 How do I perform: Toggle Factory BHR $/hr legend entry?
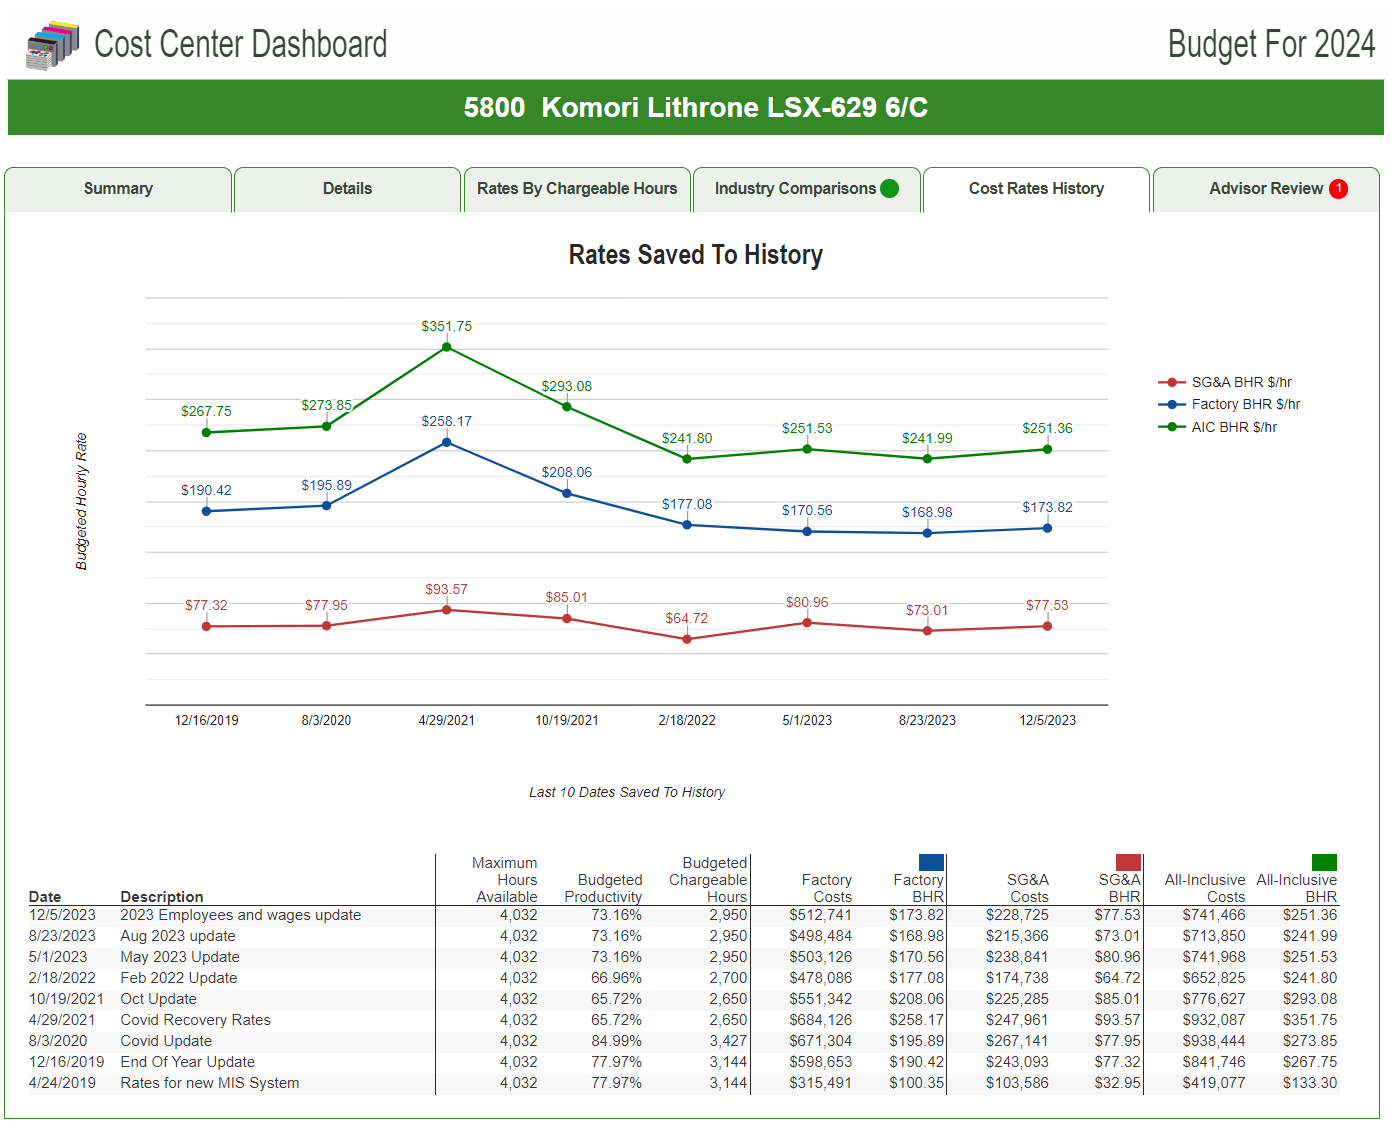(1229, 404)
